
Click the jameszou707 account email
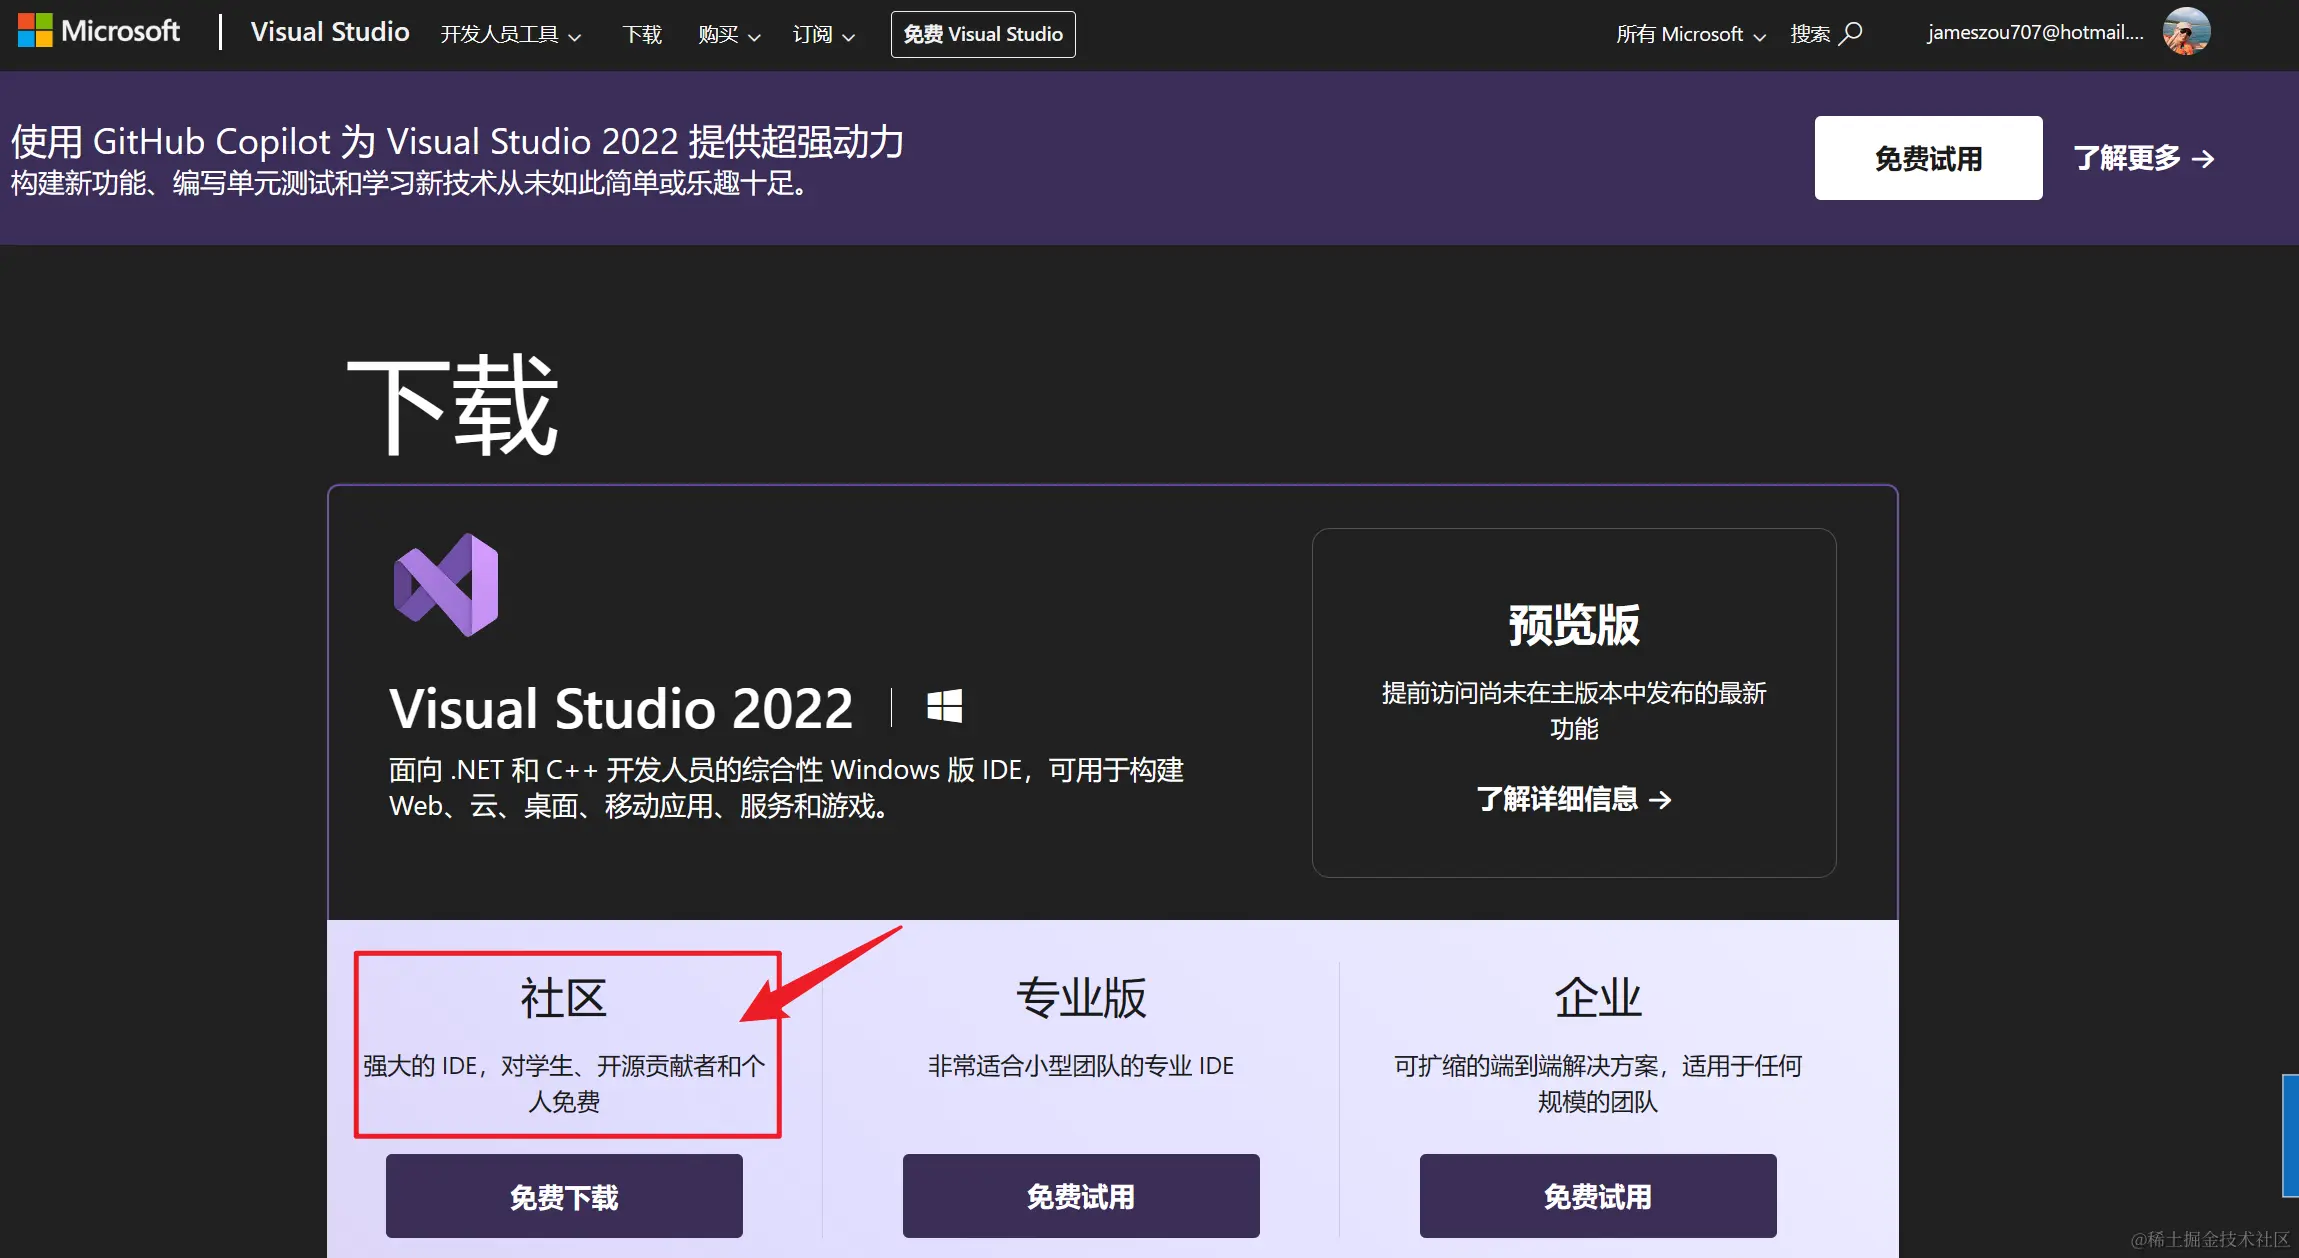point(2035,32)
